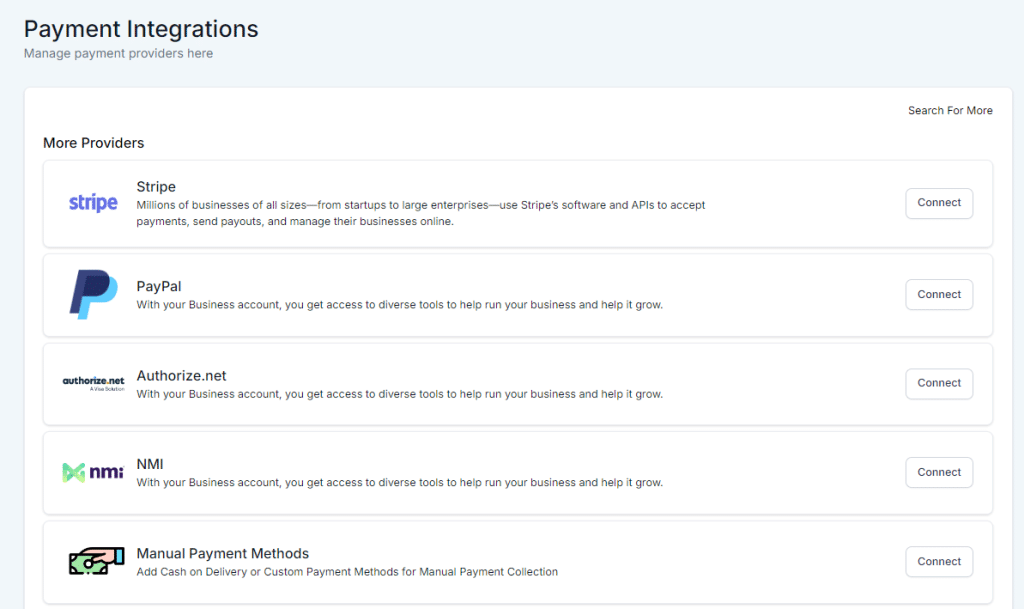Click the Payment Integrations page heading
Viewport: 1024px width, 609px height.
[x=141, y=29]
